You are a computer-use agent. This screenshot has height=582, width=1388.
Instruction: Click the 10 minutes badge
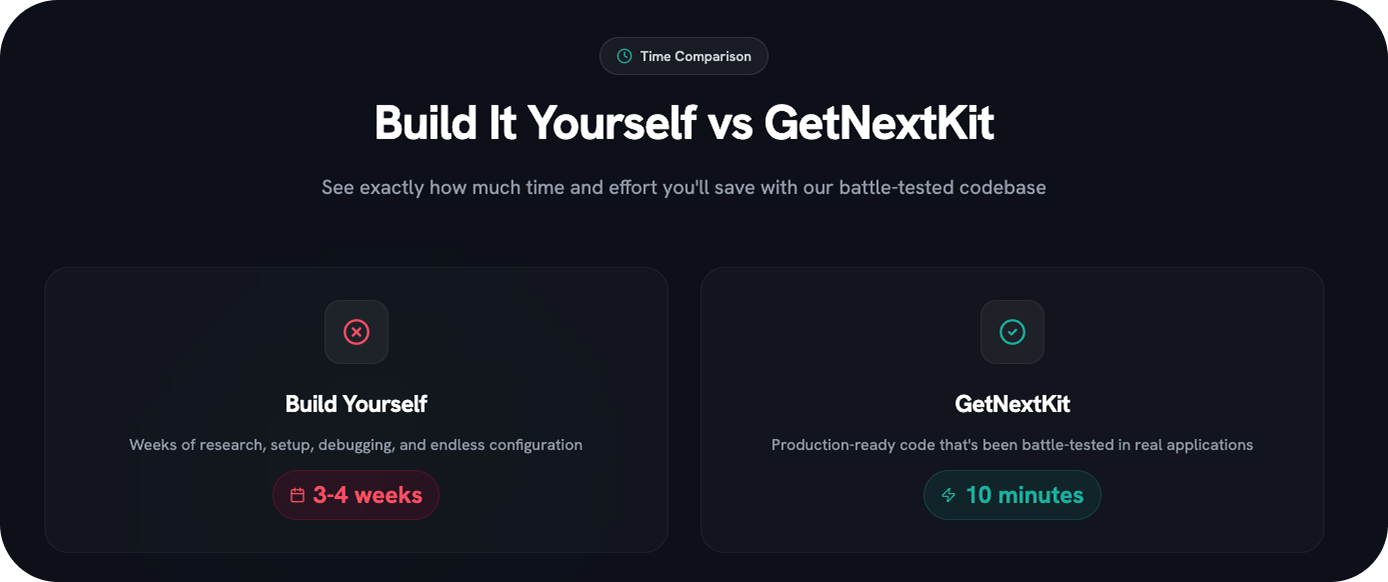[1012, 494]
